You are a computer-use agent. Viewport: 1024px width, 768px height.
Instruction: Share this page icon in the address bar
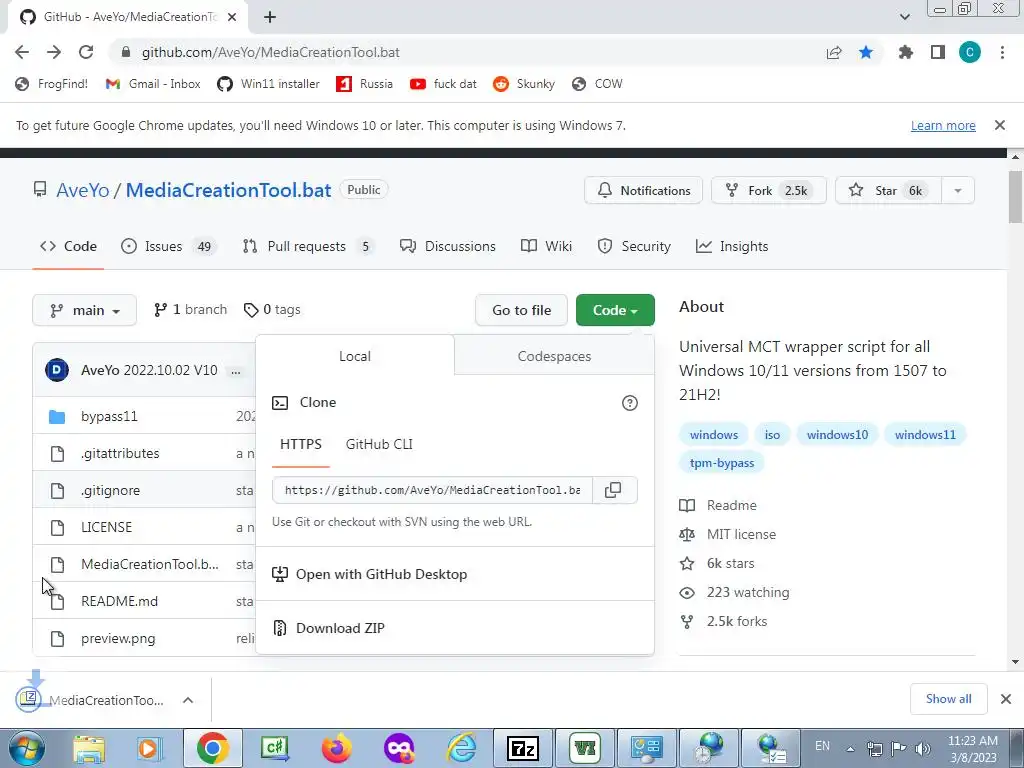834,52
